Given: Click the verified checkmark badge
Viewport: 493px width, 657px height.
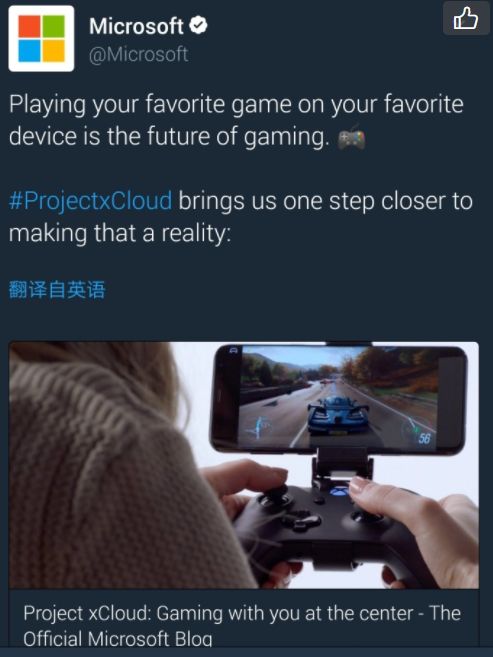Looking at the screenshot, I should 198,26.
